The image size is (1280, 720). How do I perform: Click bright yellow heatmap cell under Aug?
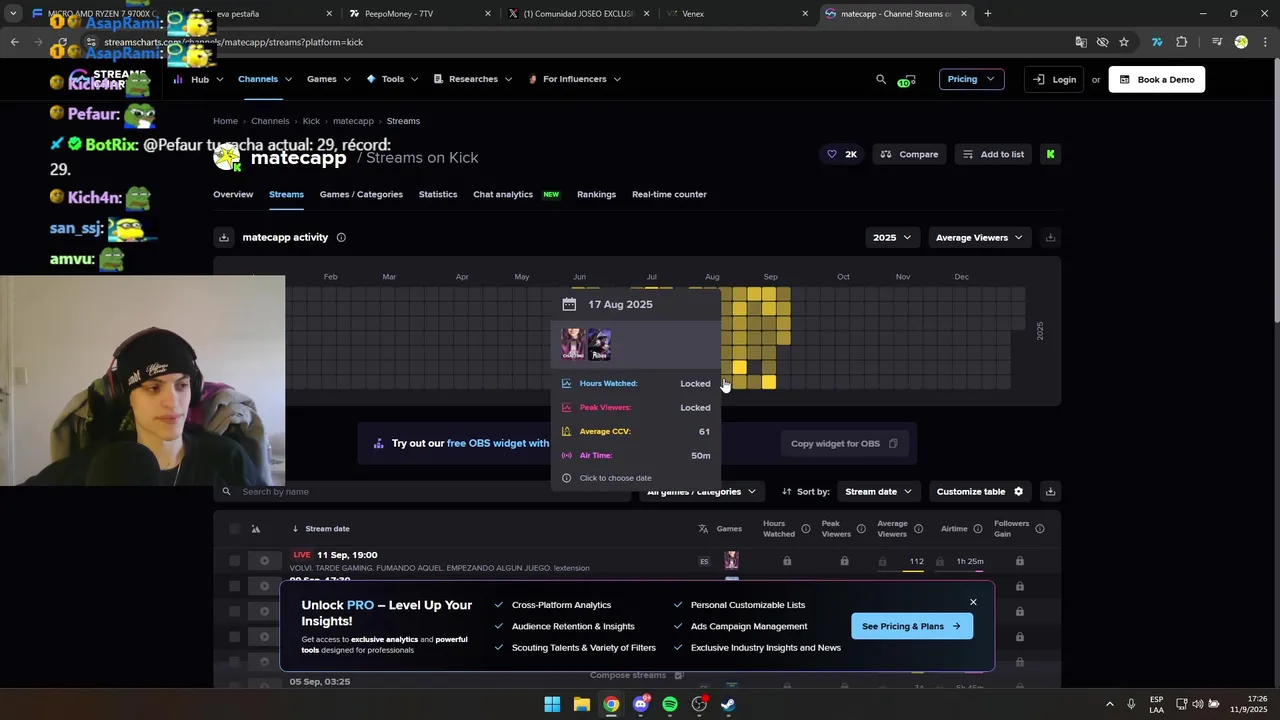click(x=739, y=368)
